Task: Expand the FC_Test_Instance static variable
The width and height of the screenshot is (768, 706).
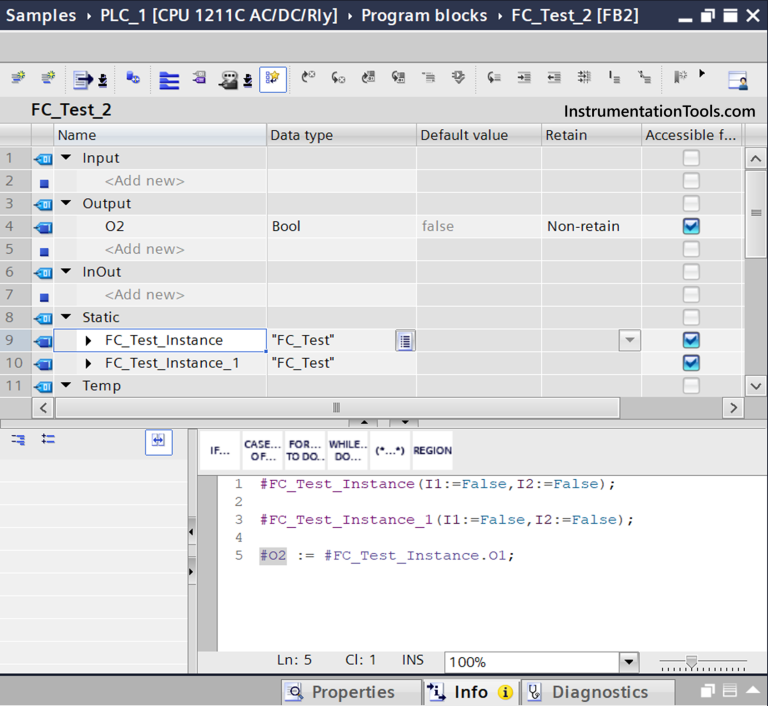Action: [89, 341]
